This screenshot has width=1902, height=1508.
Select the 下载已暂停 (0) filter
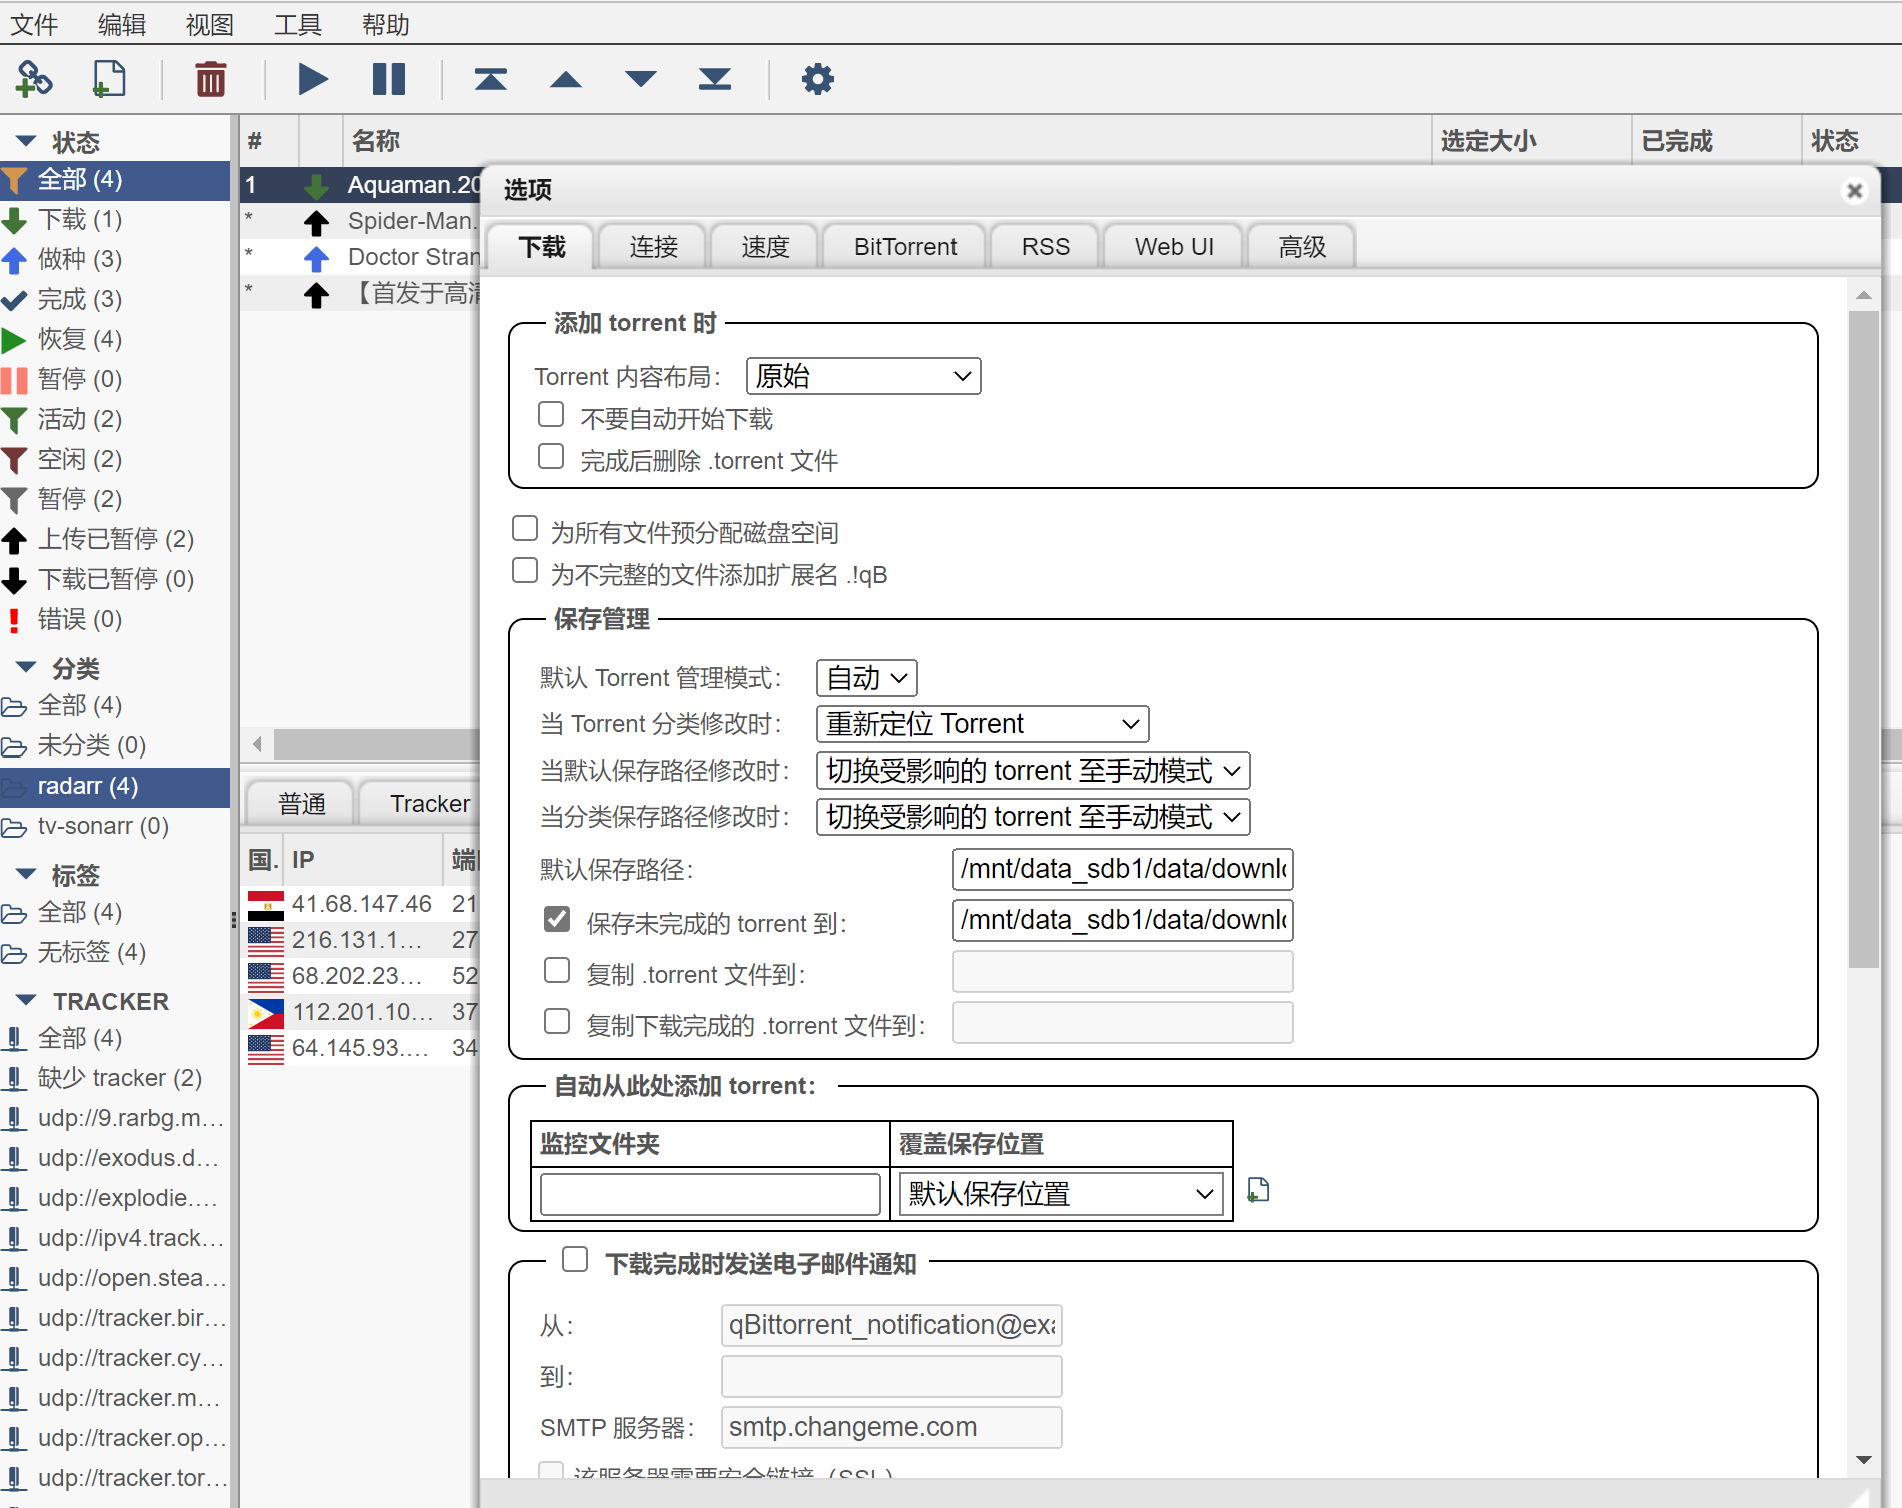(x=115, y=579)
